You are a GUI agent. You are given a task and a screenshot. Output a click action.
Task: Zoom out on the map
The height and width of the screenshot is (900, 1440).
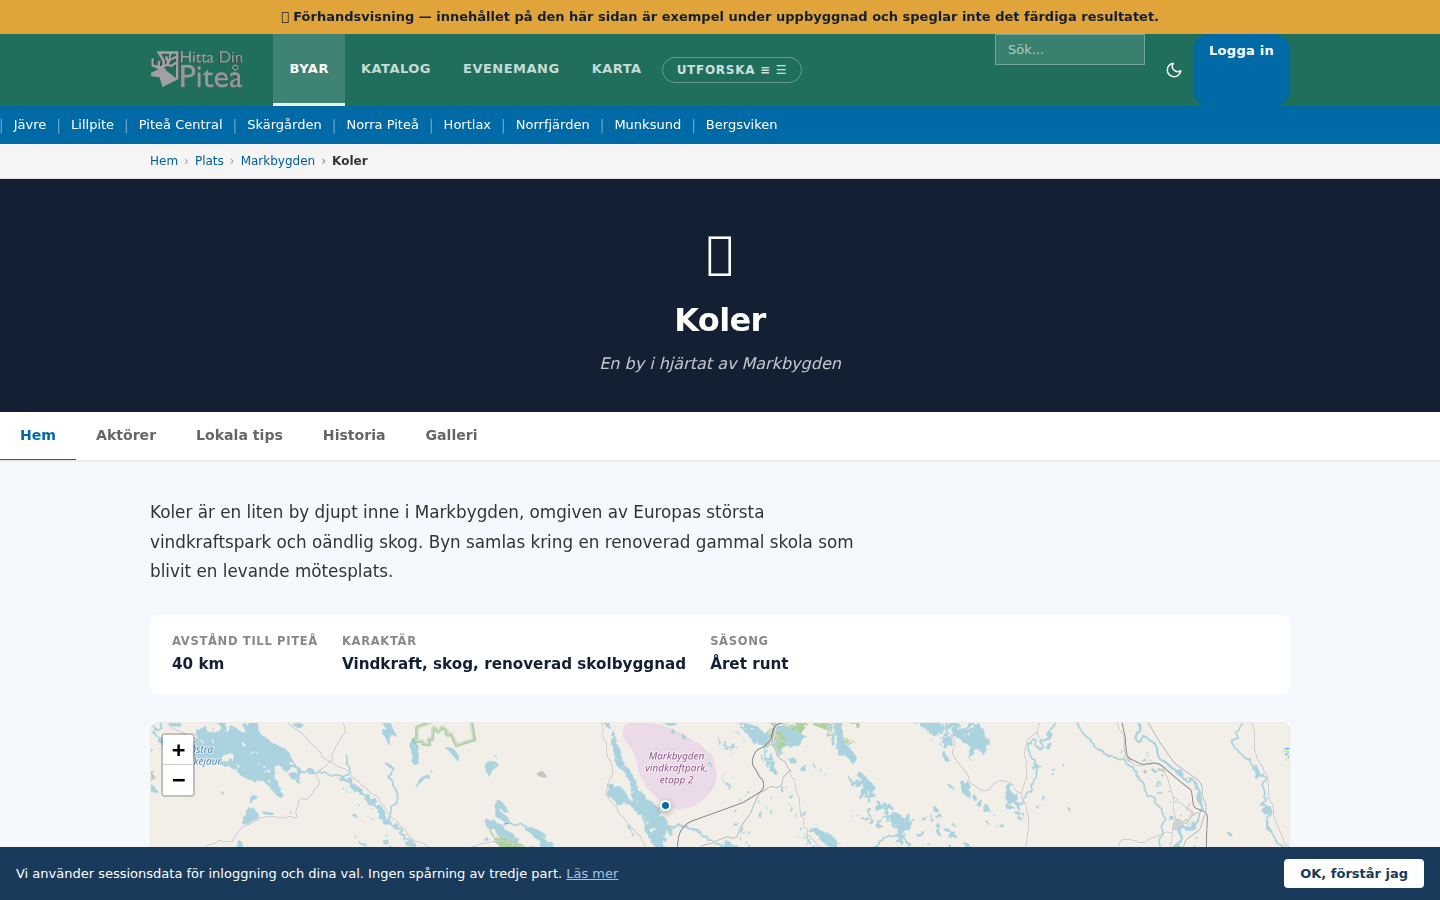pos(178,781)
